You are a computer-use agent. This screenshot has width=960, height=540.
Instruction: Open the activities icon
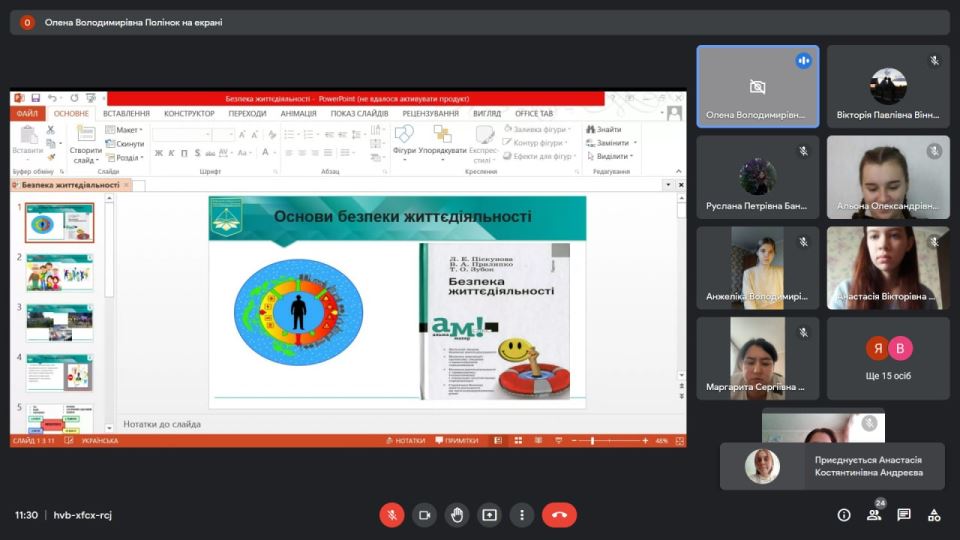tap(934, 515)
